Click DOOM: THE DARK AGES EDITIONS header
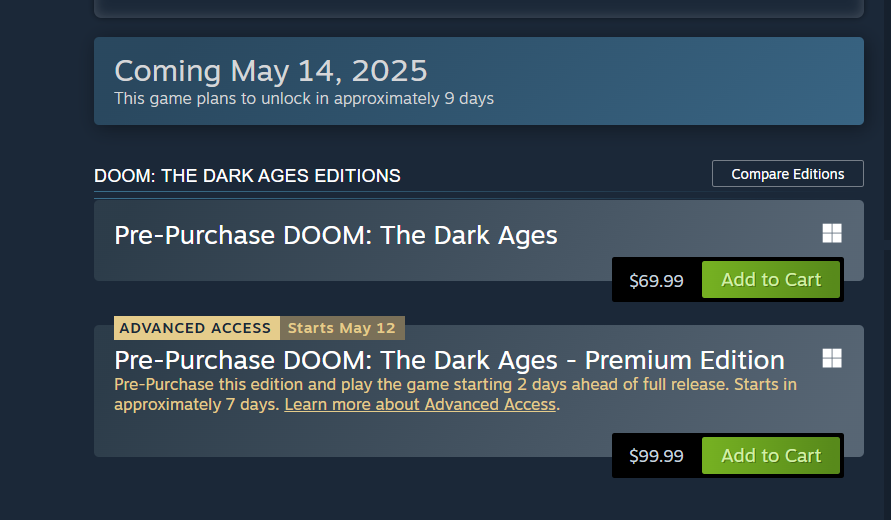Viewport: 891px width, 520px height. (247, 176)
